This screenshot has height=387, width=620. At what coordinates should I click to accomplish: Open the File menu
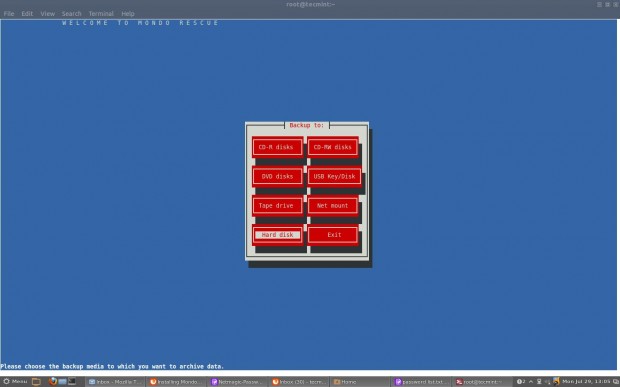[9, 13]
